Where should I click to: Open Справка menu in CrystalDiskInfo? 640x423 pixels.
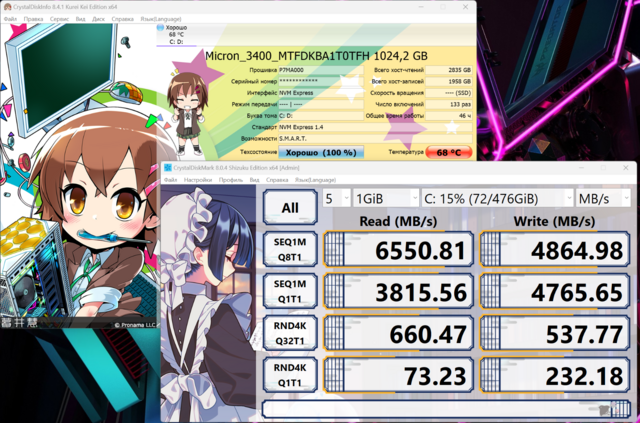coord(122,19)
